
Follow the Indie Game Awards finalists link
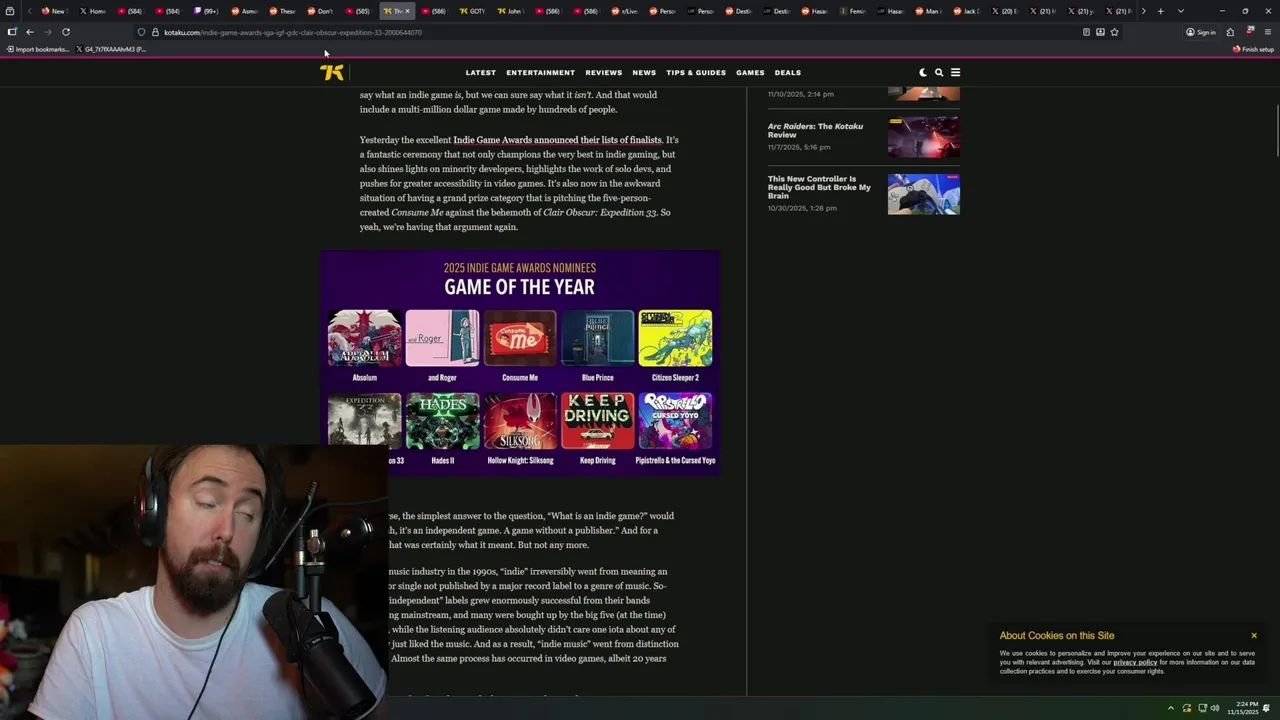coord(557,140)
